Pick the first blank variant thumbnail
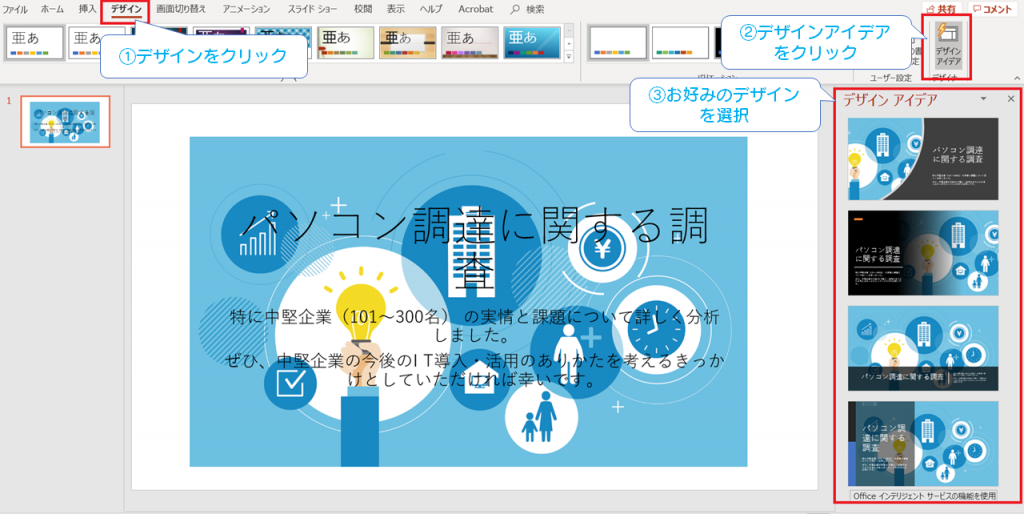Viewport: 1024px width, 514px height. pyautogui.click(x=618, y=42)
